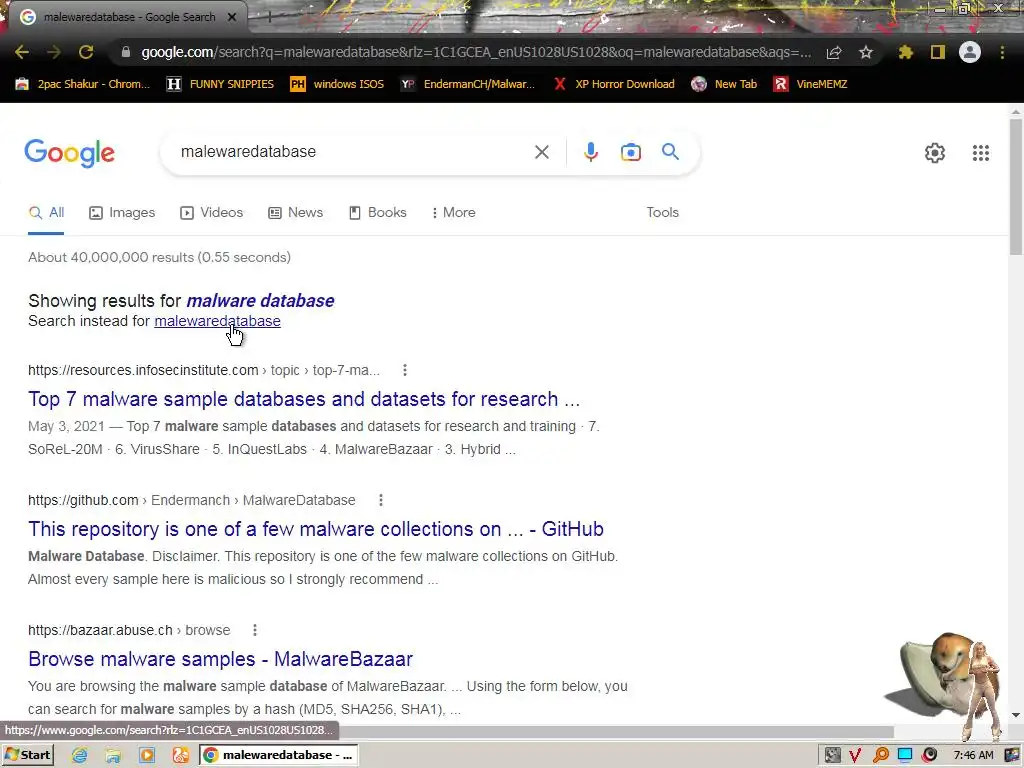Click the 7:46 AM clock
Screen dimensions: 1024x768
pyautogui.click(x=973, y=755)
